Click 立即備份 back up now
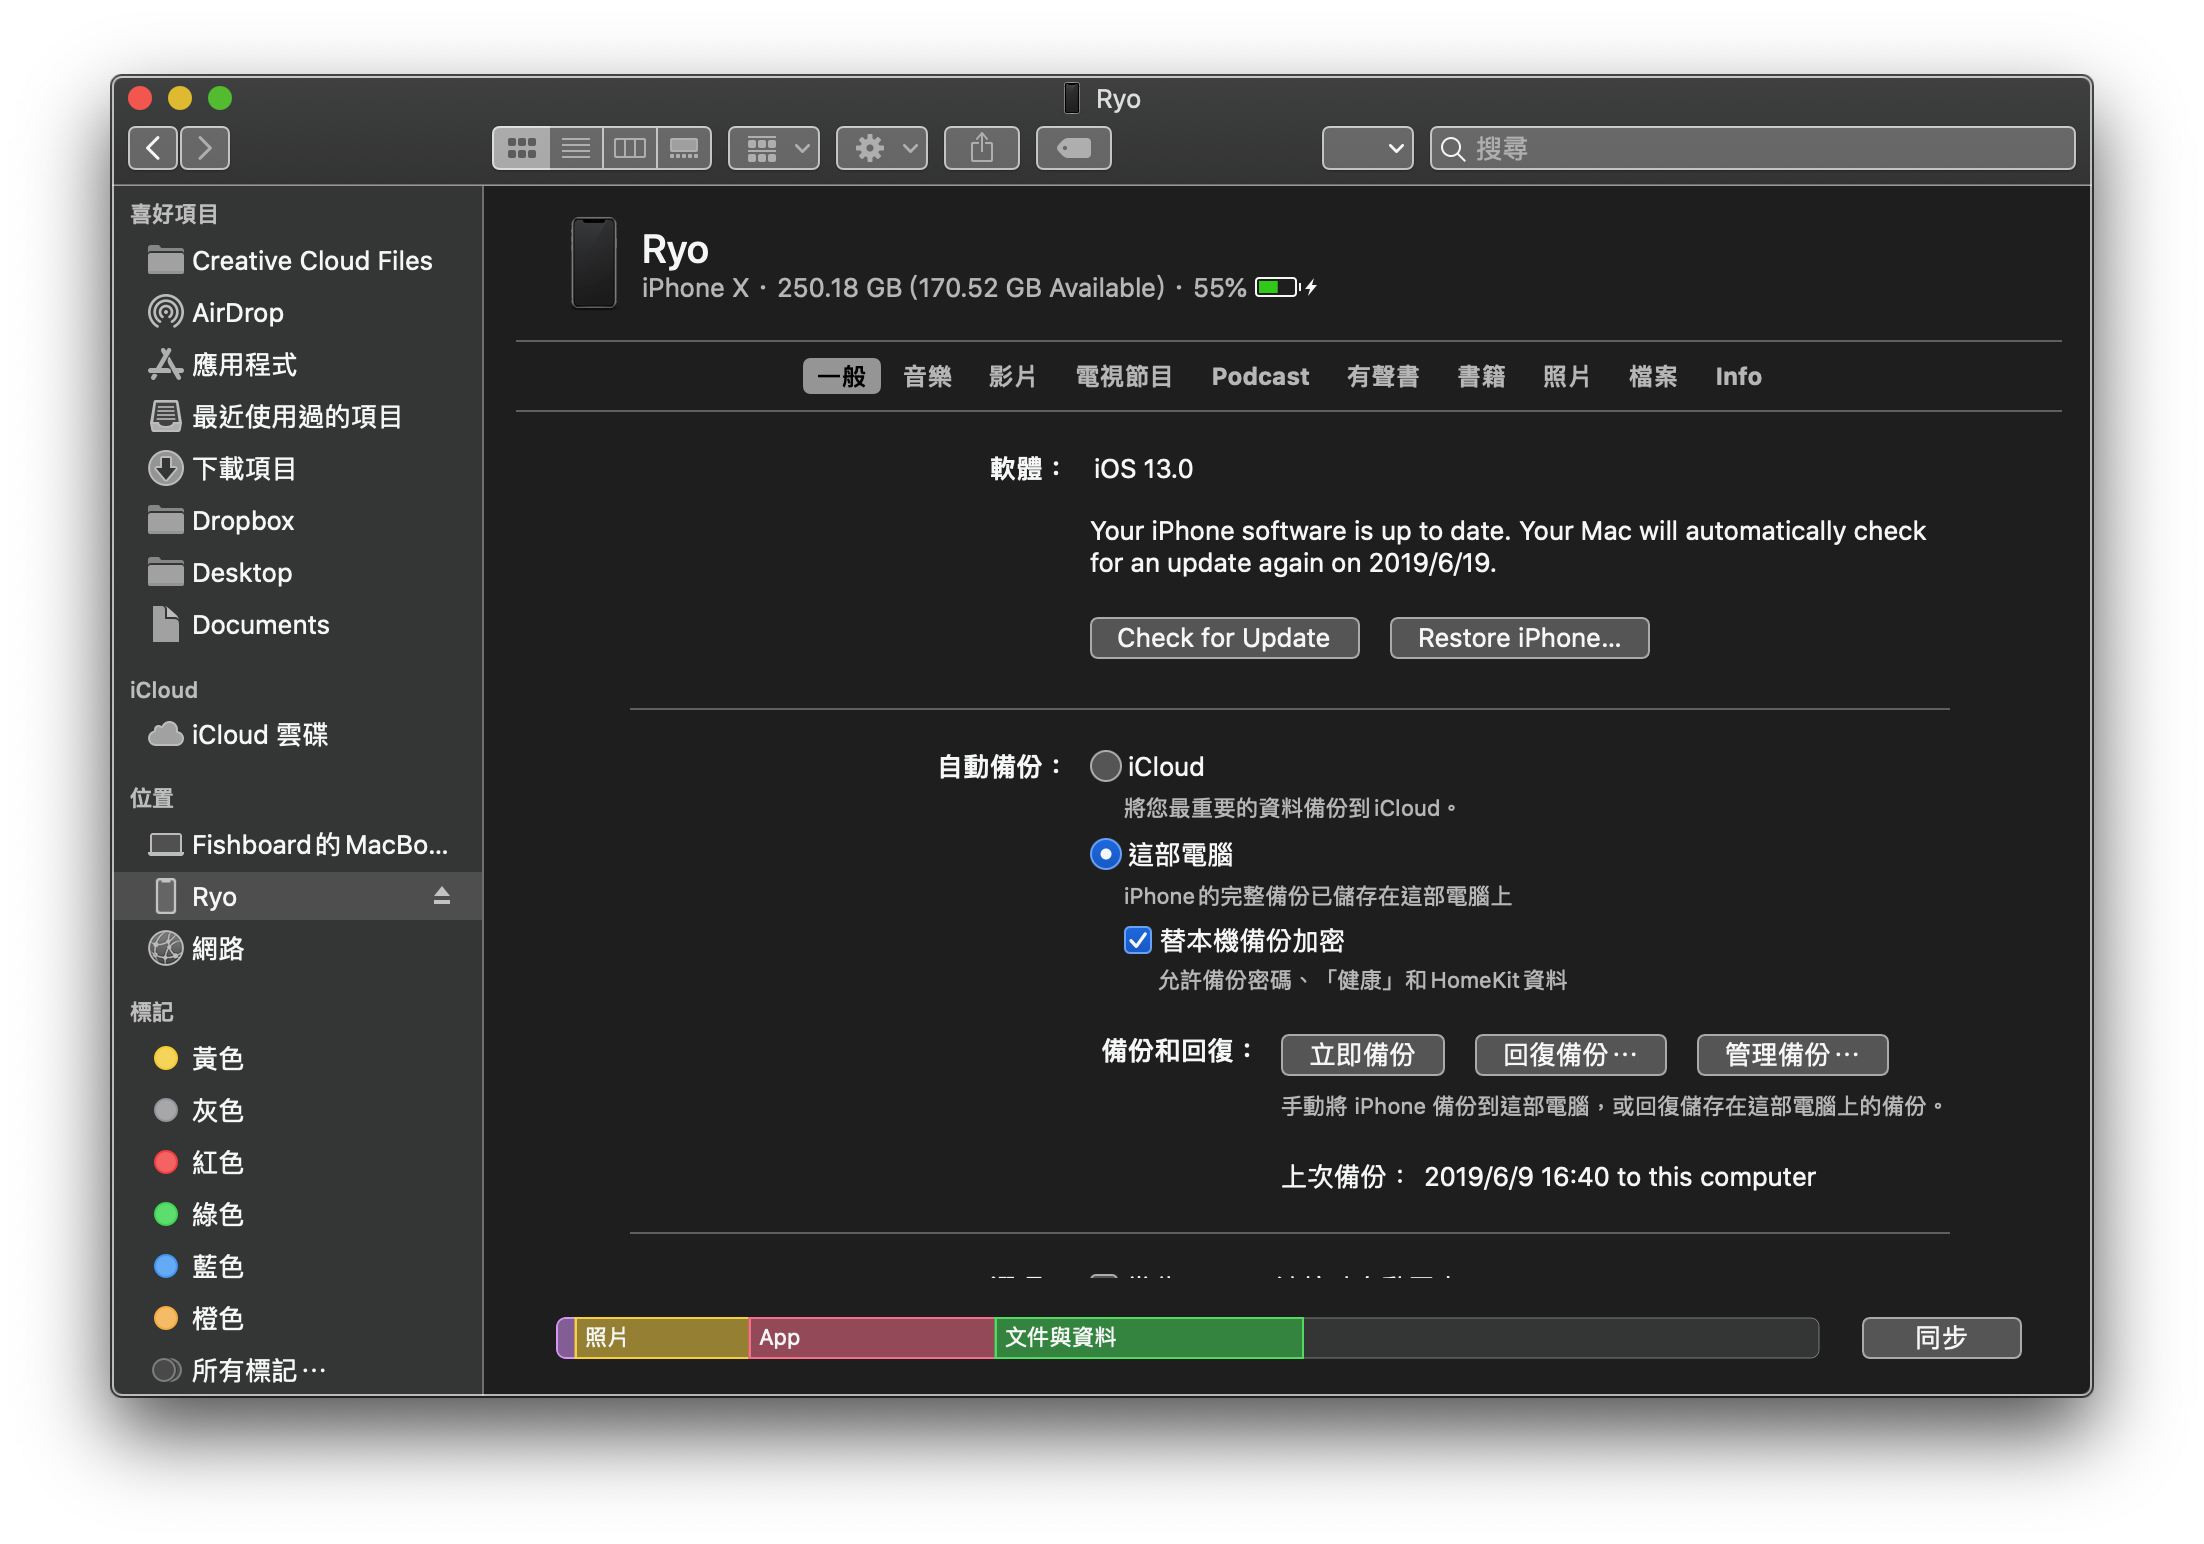Image resolution: width=2204 pixels, height=1544 pixels. click(1362, 1054)
